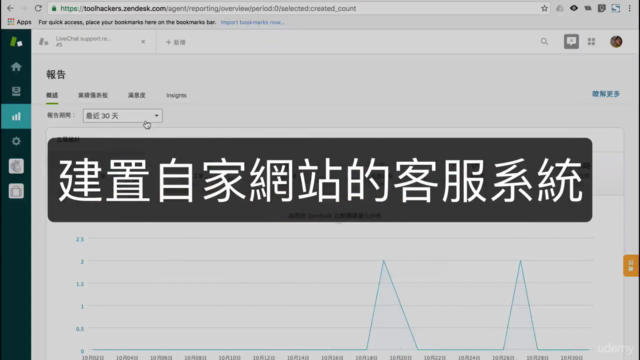Screen dimensions: 640x360
Task: Open the chat conversations icon
Action: pyautogui.click(x=571, y=42)
